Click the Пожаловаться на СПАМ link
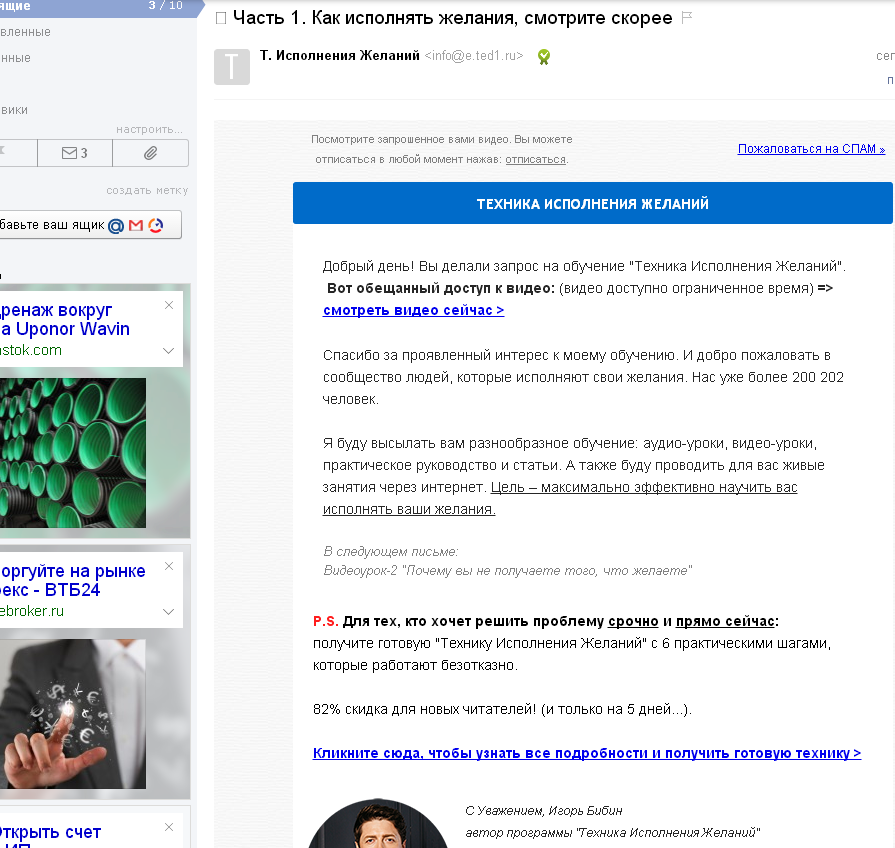895x848 pixels. (x=811, y=149)
